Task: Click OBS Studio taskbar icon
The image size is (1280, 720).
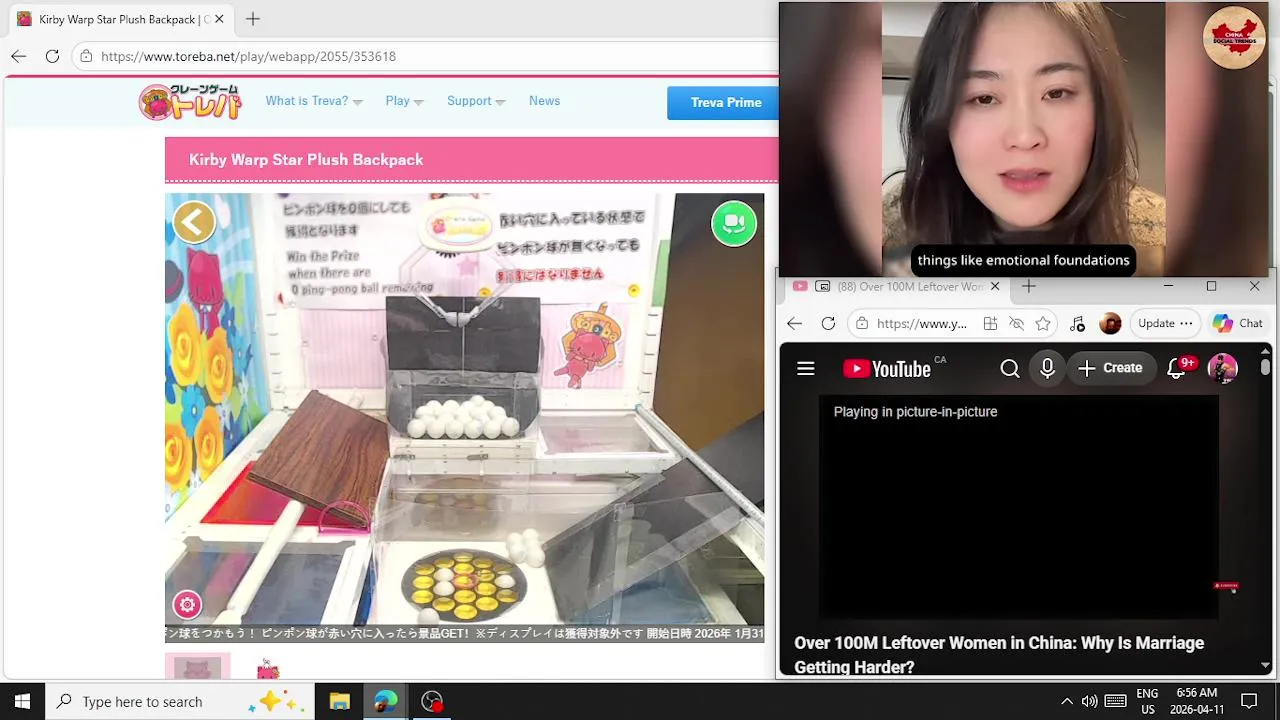Action: [x=432, y=701]
